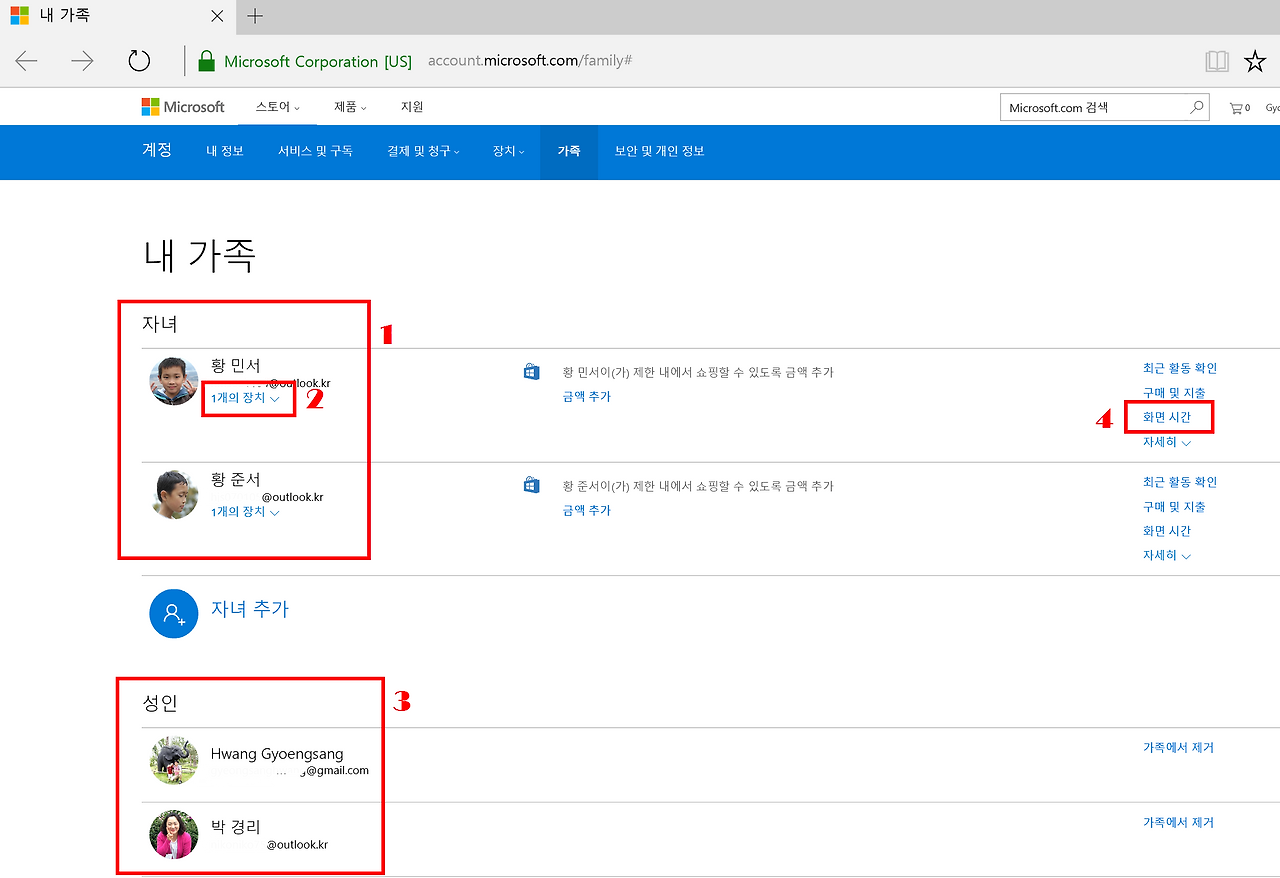
Task: Open the 스토어 menu
Action: (277, 107)
